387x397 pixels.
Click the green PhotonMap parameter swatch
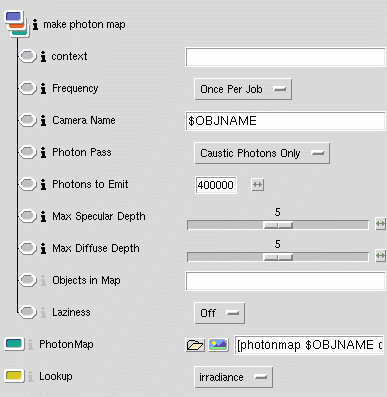tap(14, 344)
